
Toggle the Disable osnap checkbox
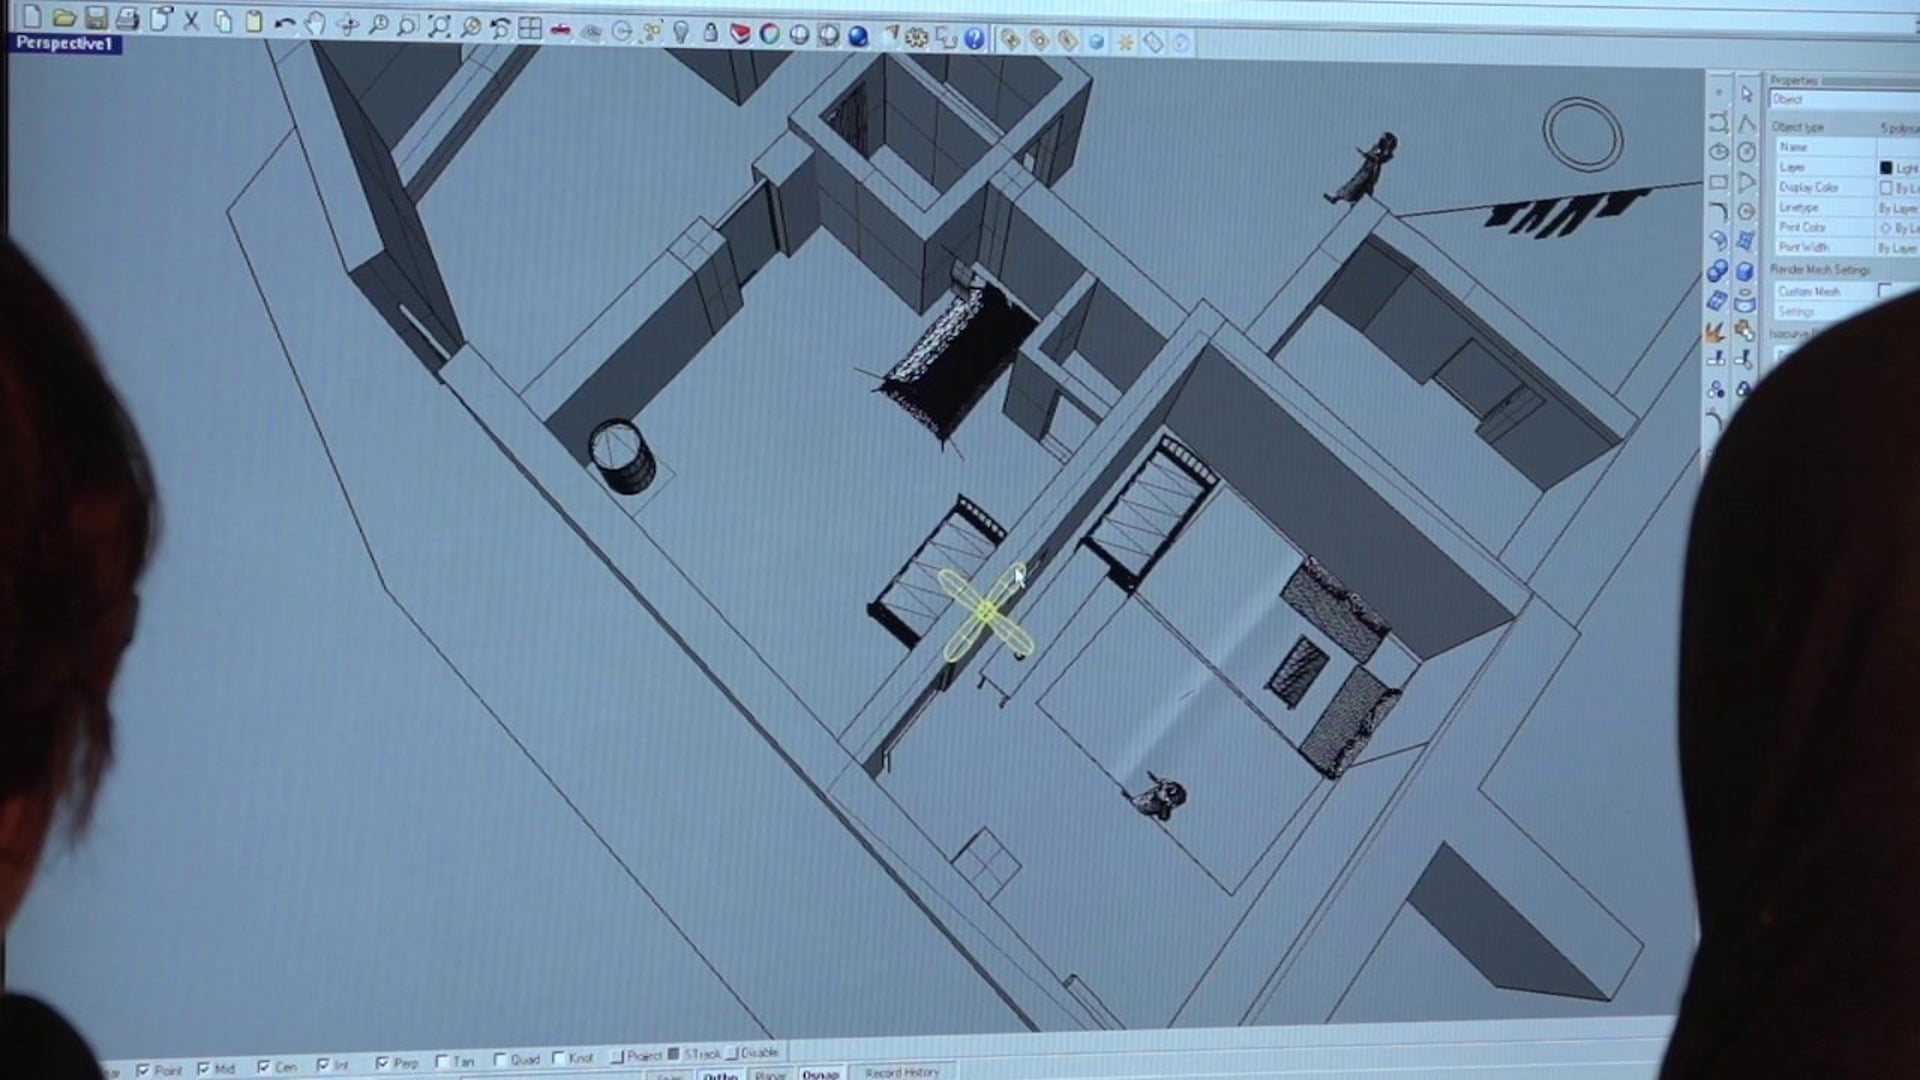coord(731,1053)
